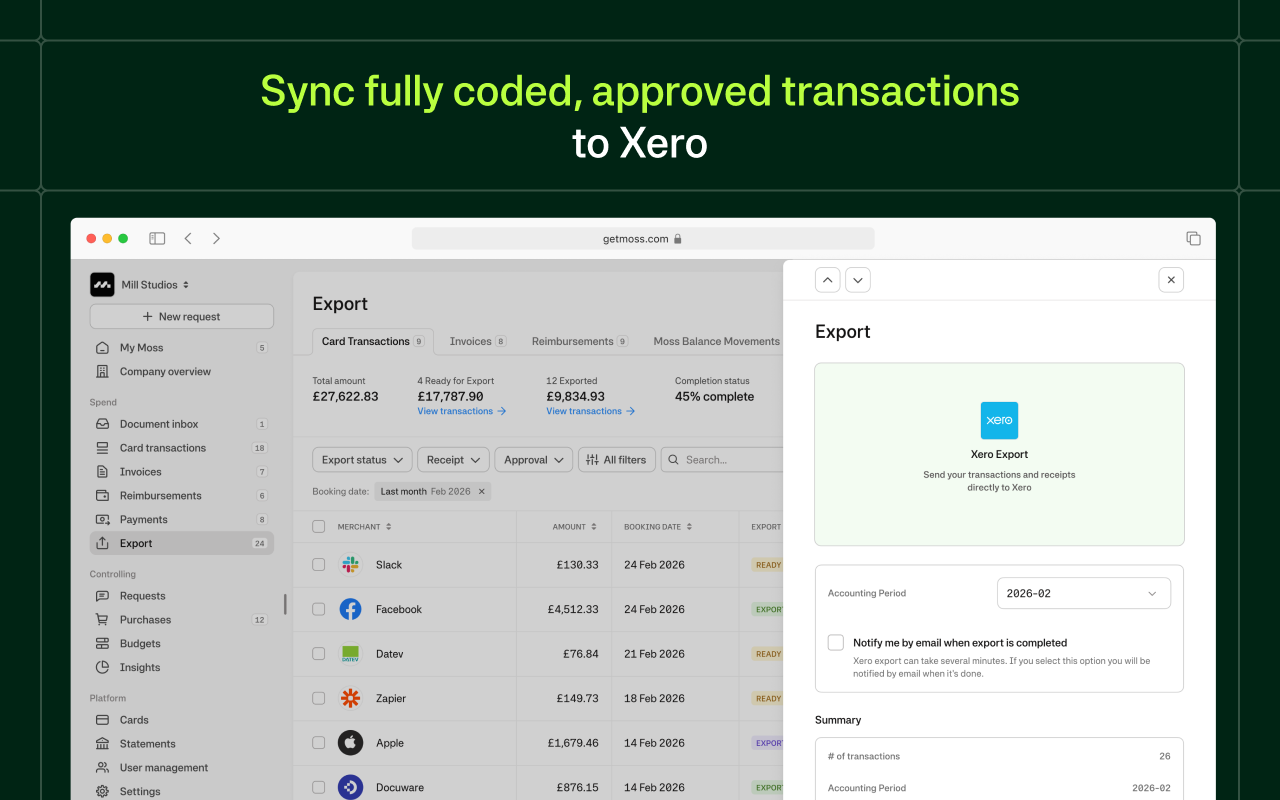The image size is (1280, 800).
Task: Remove the Last month Feb 2026 filter
Action: point(481,492)
